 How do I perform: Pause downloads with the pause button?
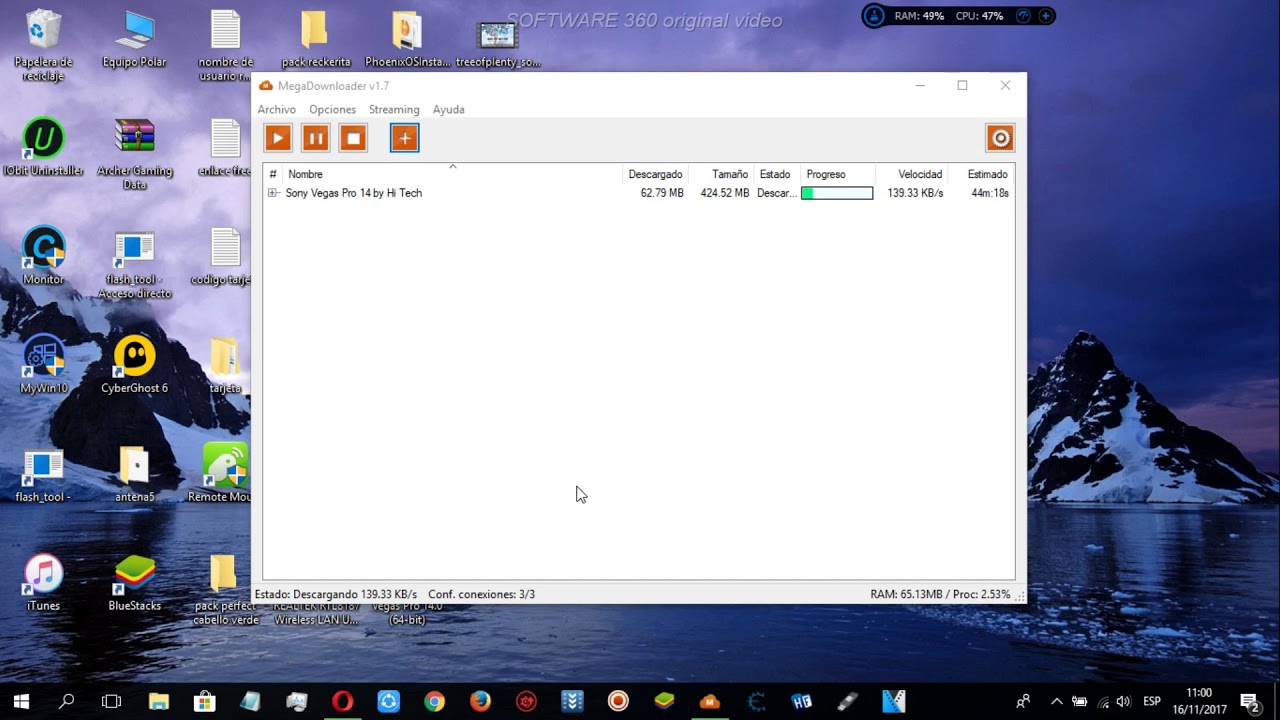[x=315, y=138]
